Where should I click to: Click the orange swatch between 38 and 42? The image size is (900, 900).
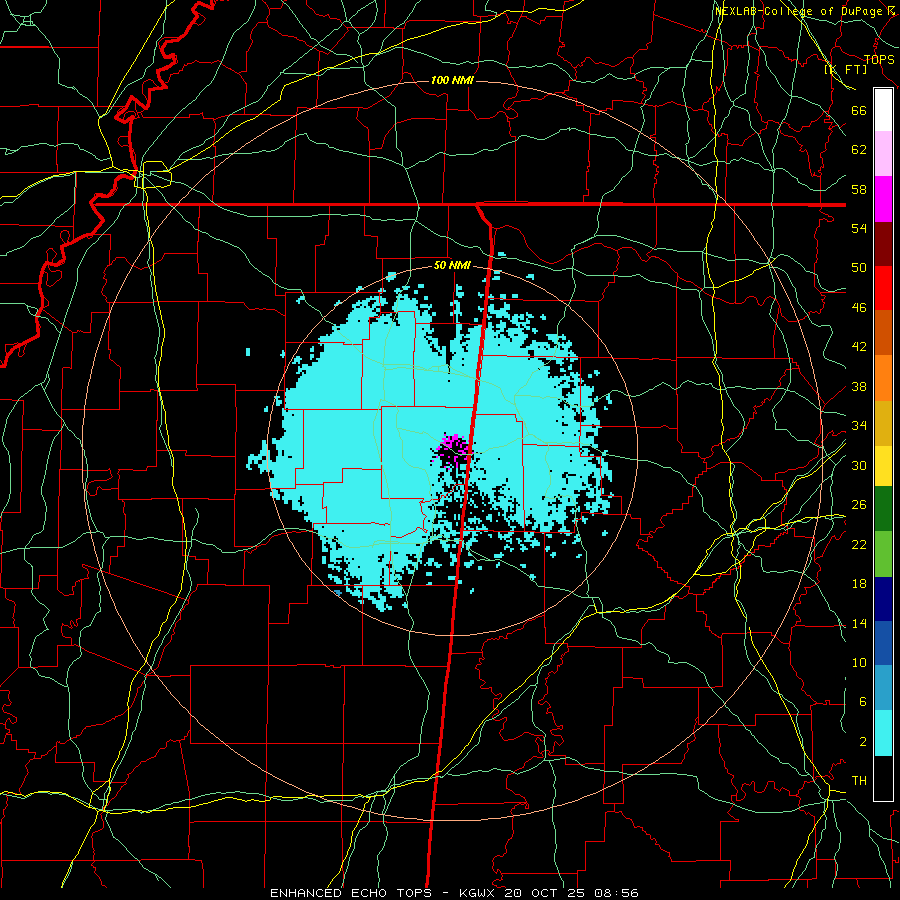click(883, 378)
